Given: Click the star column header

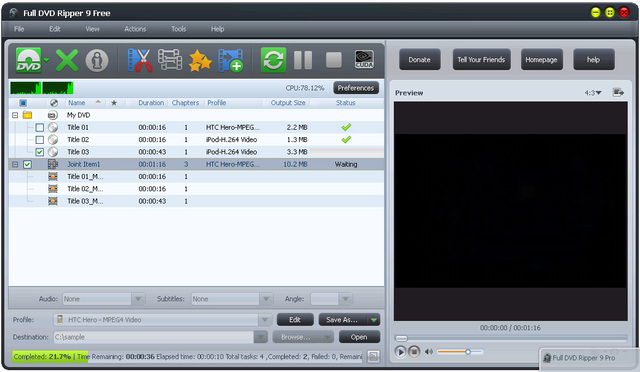Looking at the screenshot, I should coord(114,103).
